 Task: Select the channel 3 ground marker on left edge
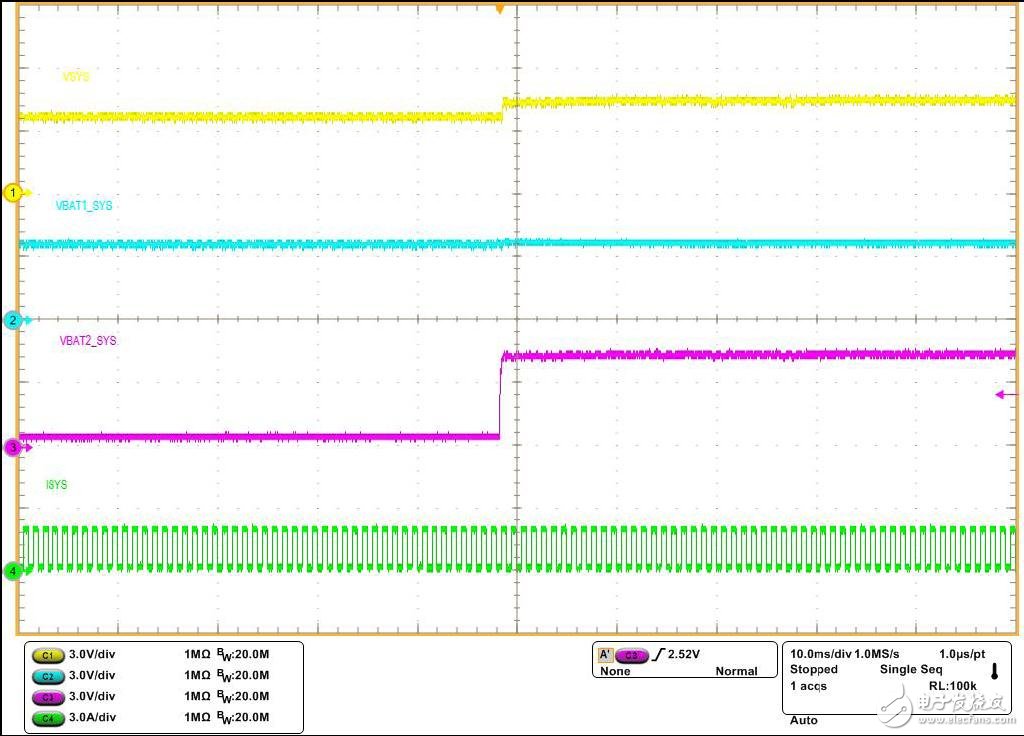point(14,447)
